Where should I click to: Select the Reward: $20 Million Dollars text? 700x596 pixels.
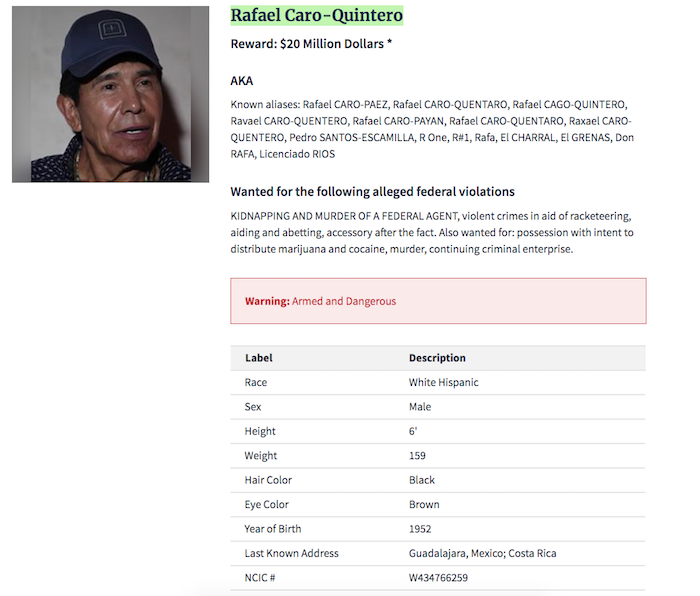(x=311, y=44)
